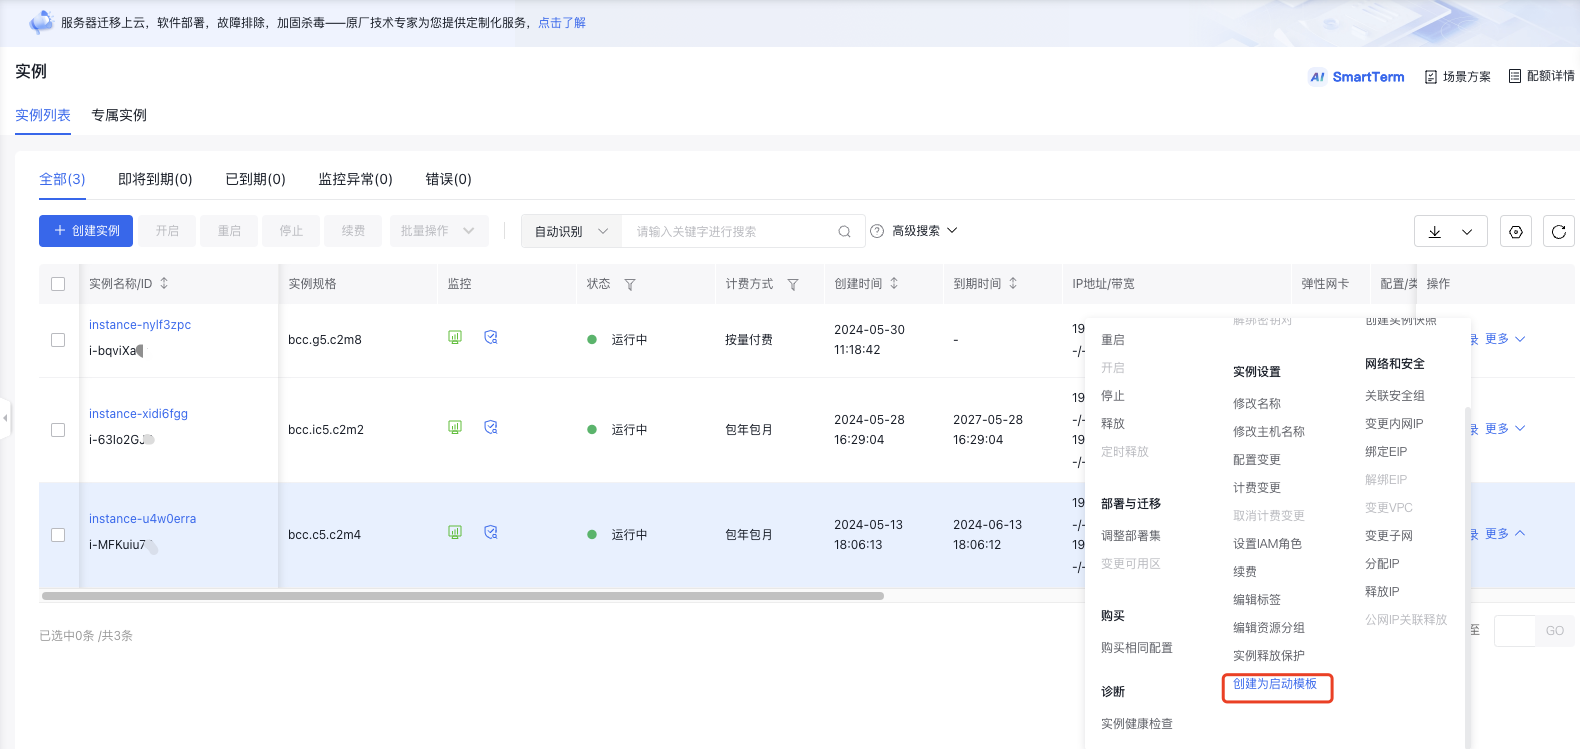Choose 释放 from the more menu

coord(1113,424)
